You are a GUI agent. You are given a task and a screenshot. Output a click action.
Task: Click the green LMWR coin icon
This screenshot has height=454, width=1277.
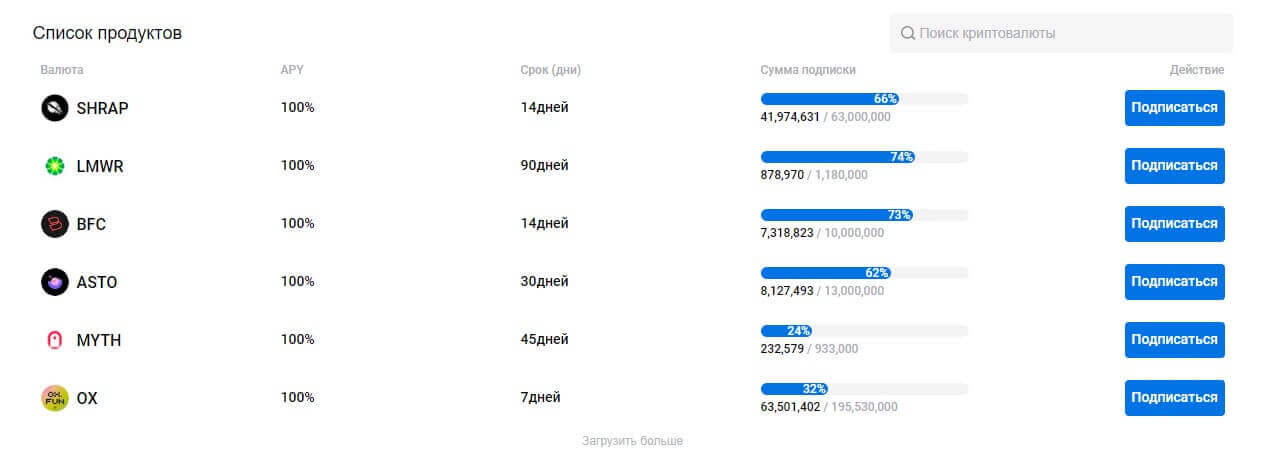[54, 166]
